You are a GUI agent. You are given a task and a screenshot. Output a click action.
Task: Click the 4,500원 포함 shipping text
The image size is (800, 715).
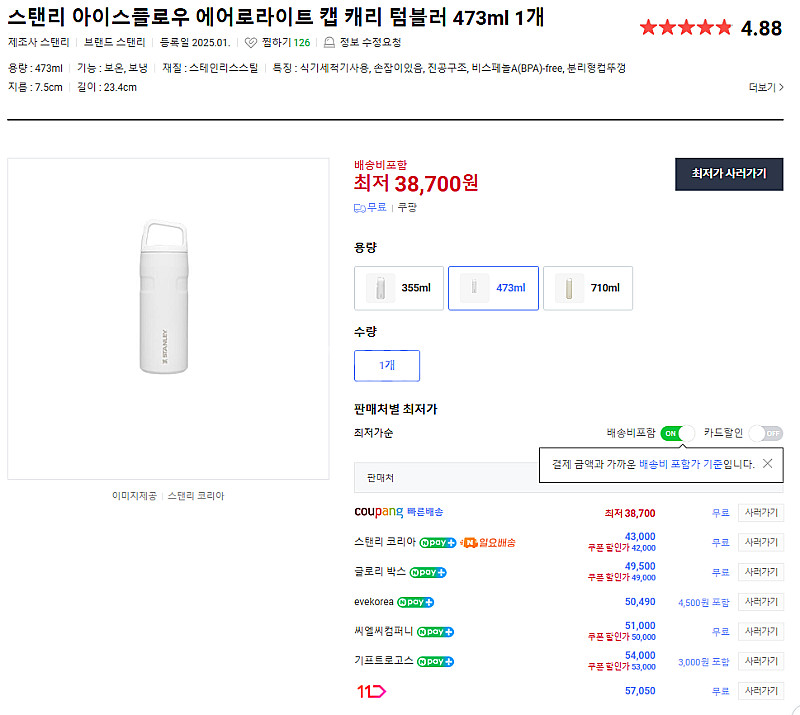click(x=704, y=603)
